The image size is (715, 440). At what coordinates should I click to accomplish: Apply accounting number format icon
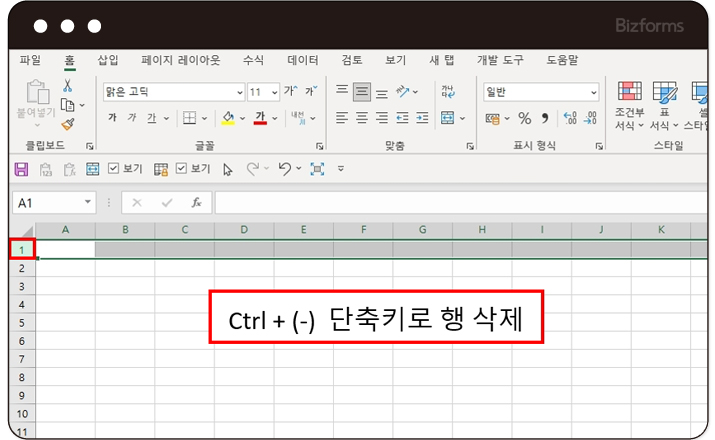(492, 119)
